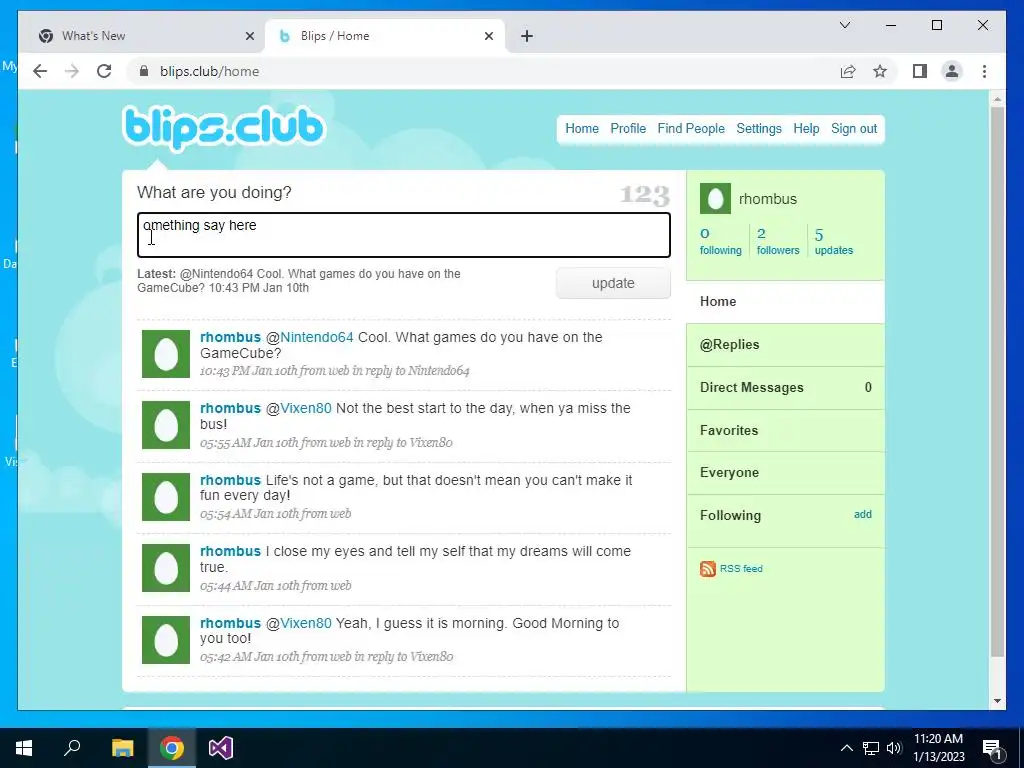The width and height of the screenshot is (1024, 768).
Task: Click the blips.club logo
Action: 223,128
